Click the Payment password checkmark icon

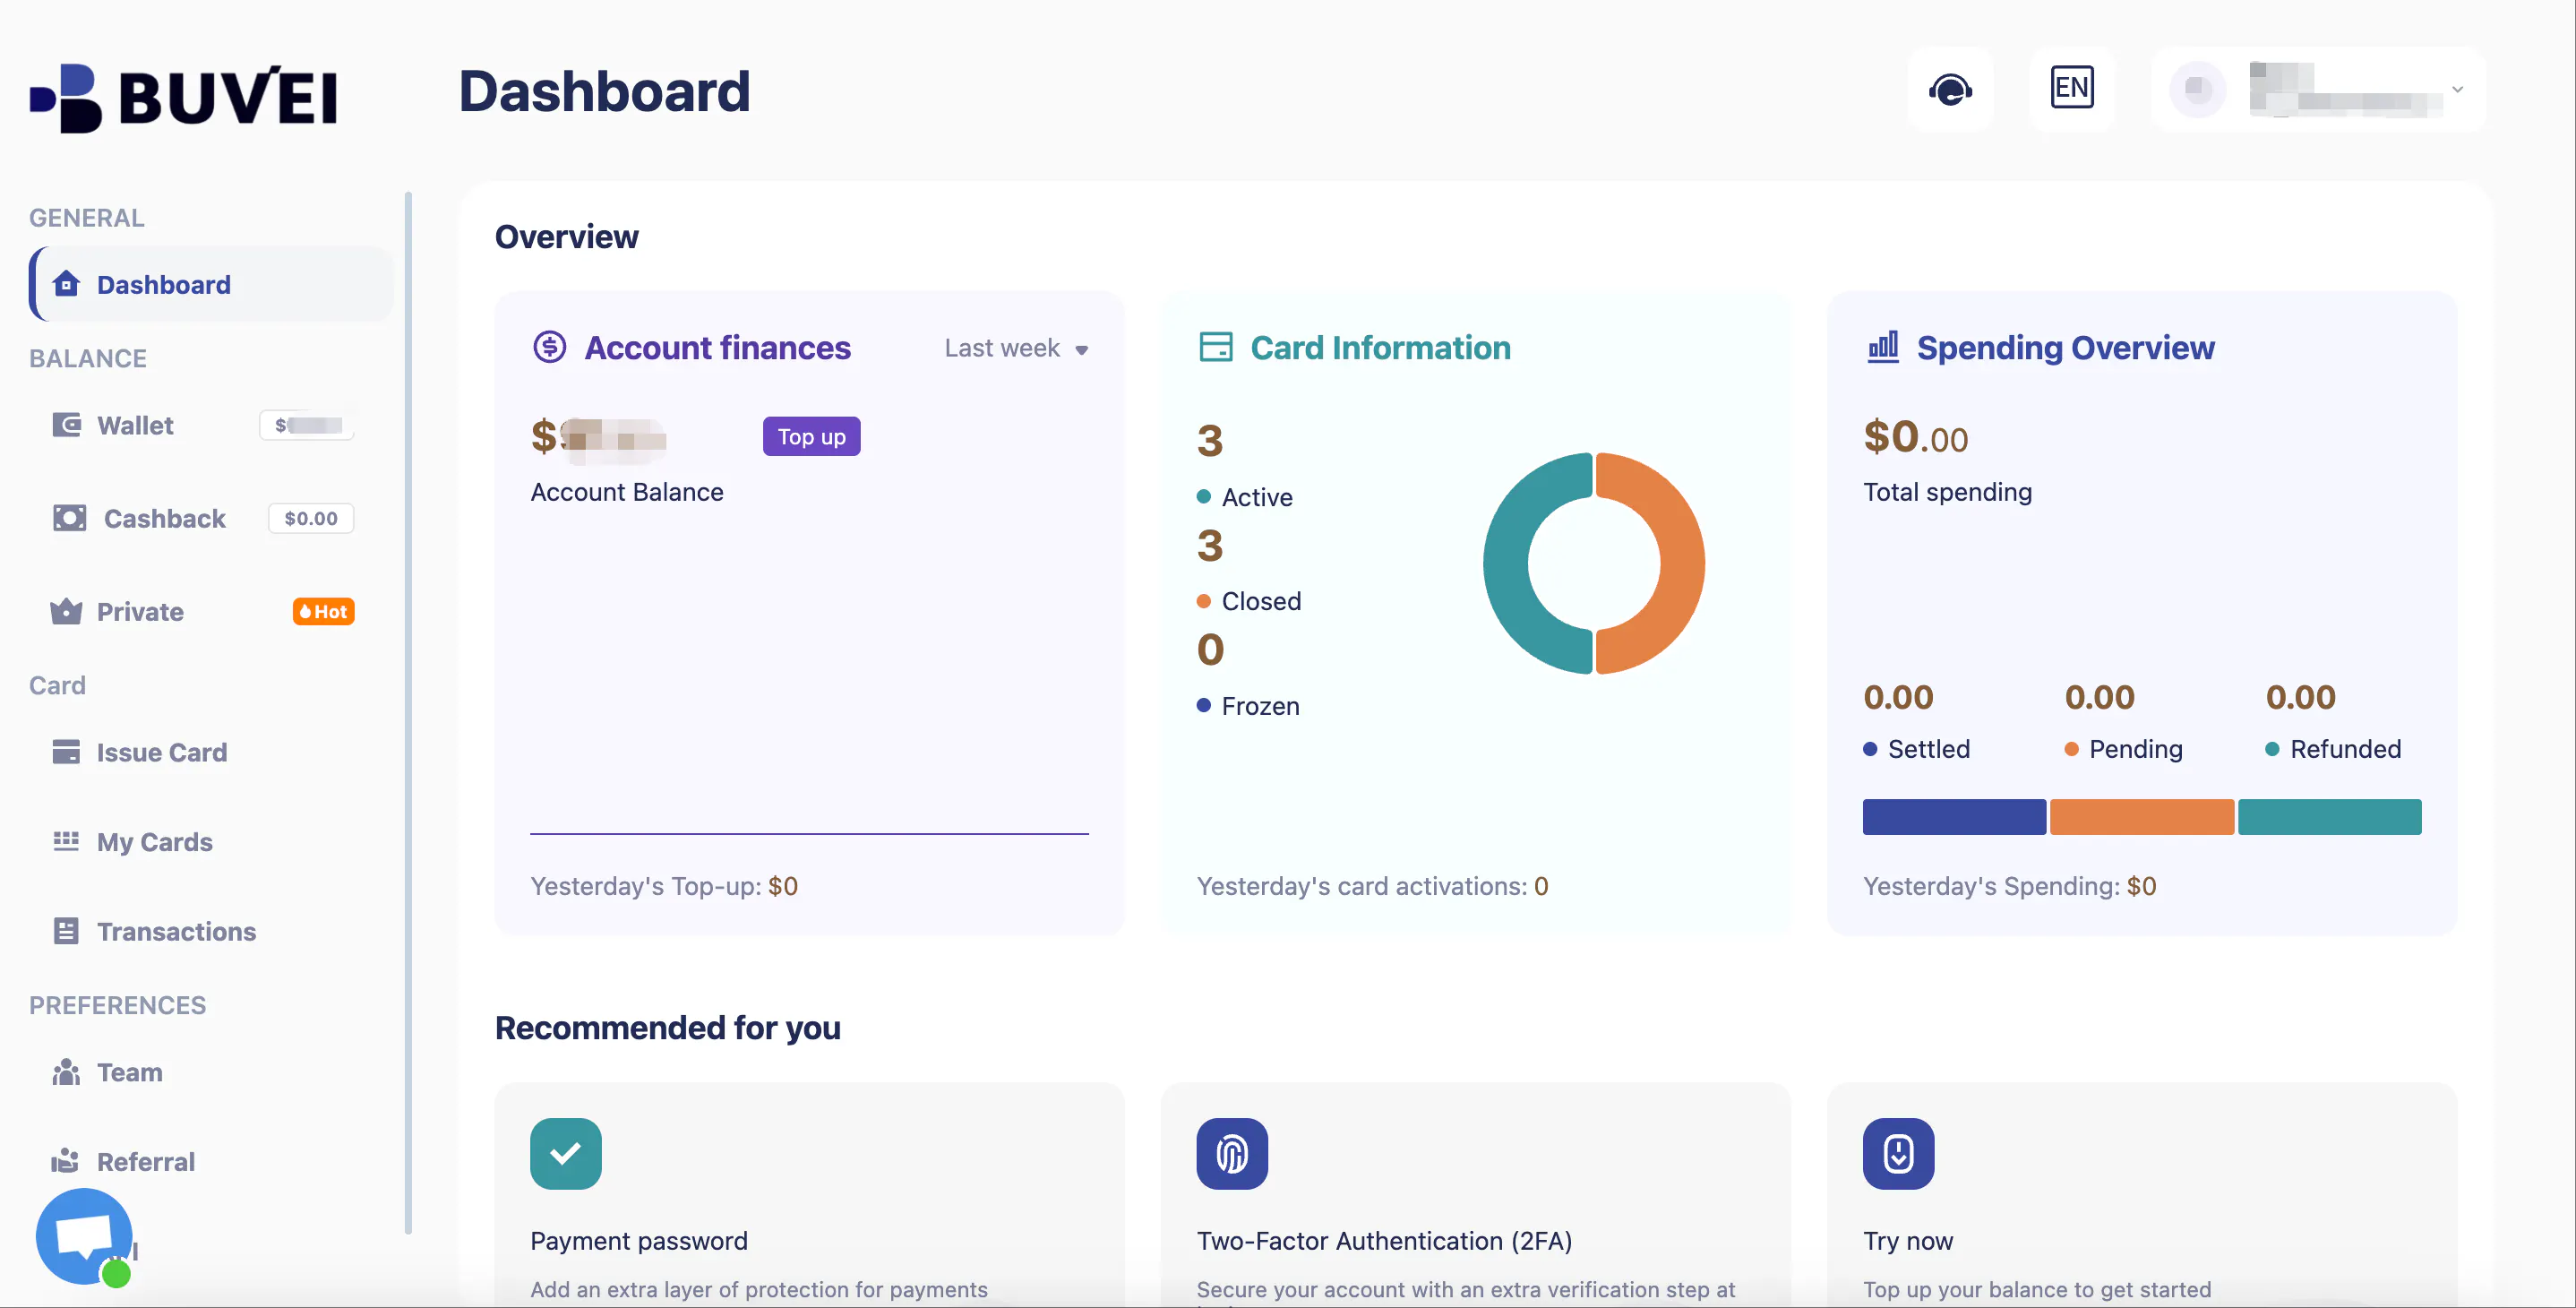tap(565, 1153)
